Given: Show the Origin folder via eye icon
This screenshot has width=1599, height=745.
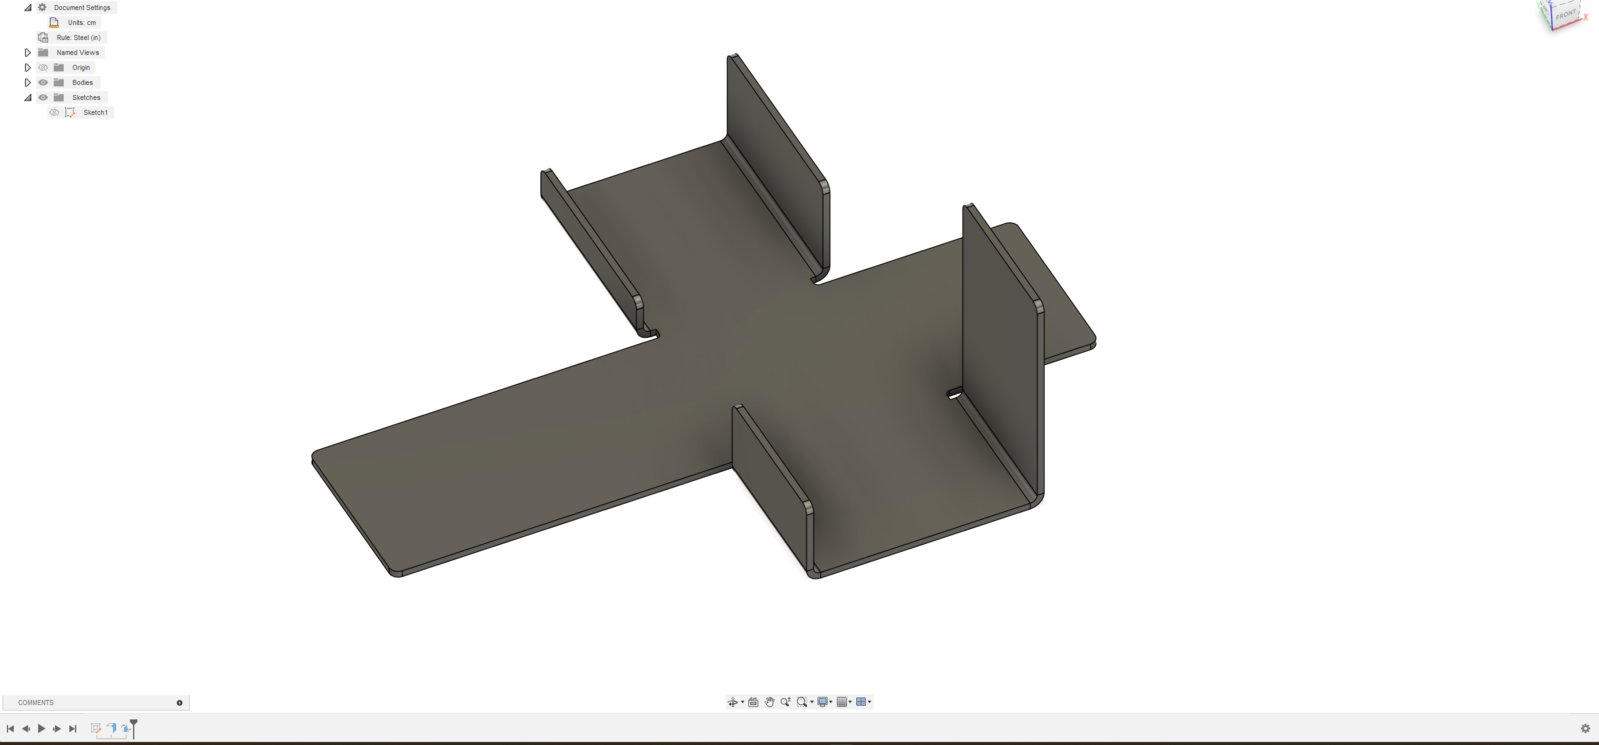Looking at the screenshot, I should (x=43, y=67).
